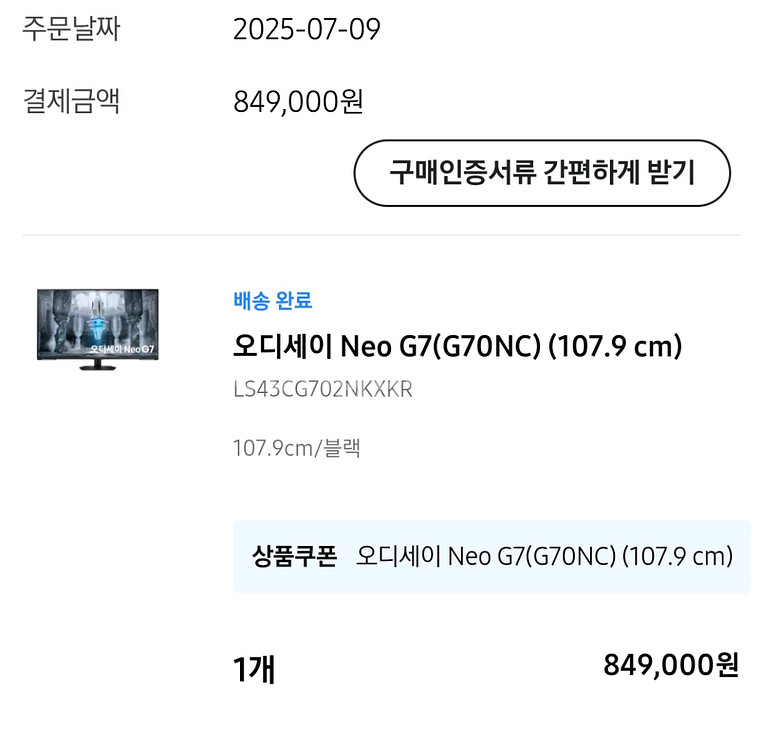Viewport: 761px width, 750px height.
Task: Select the model code LS43CG702NKXKR
Action: 322,389
